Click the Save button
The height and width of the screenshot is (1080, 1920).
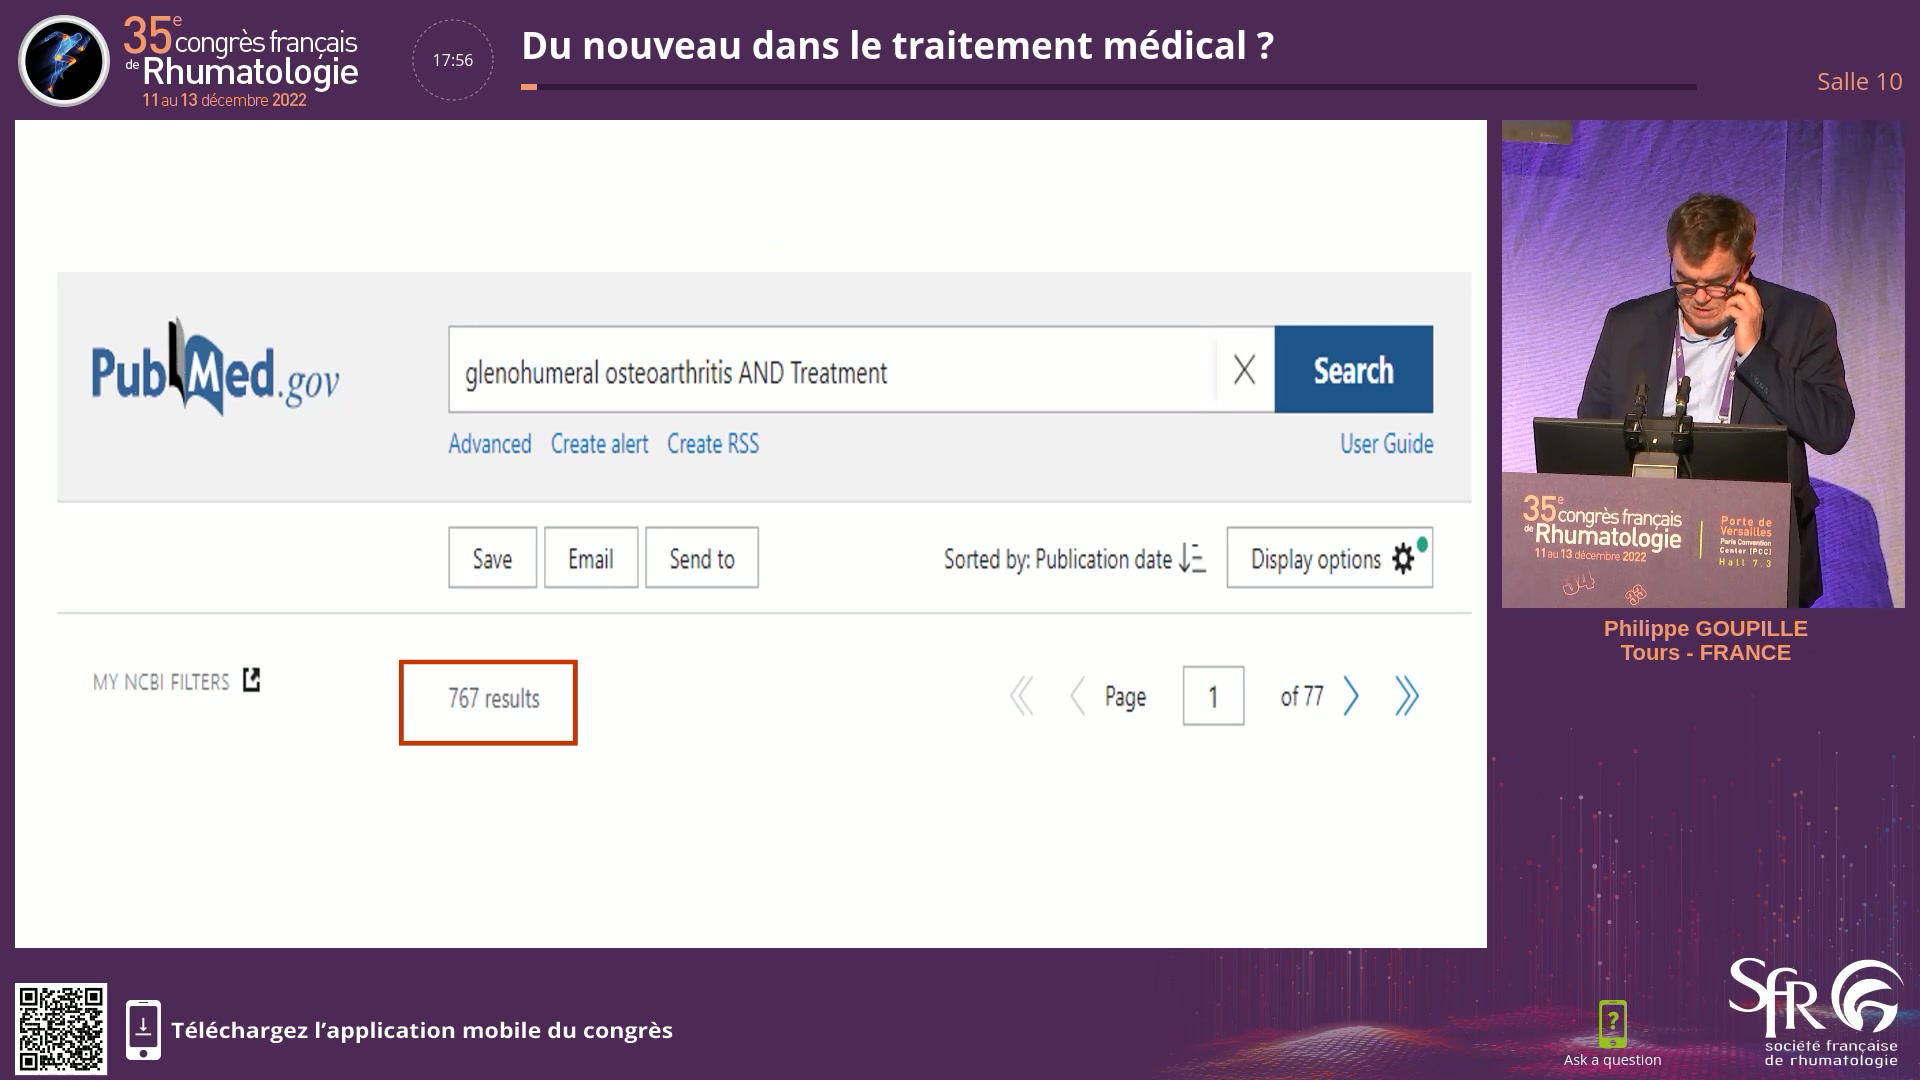click(492, 558)
